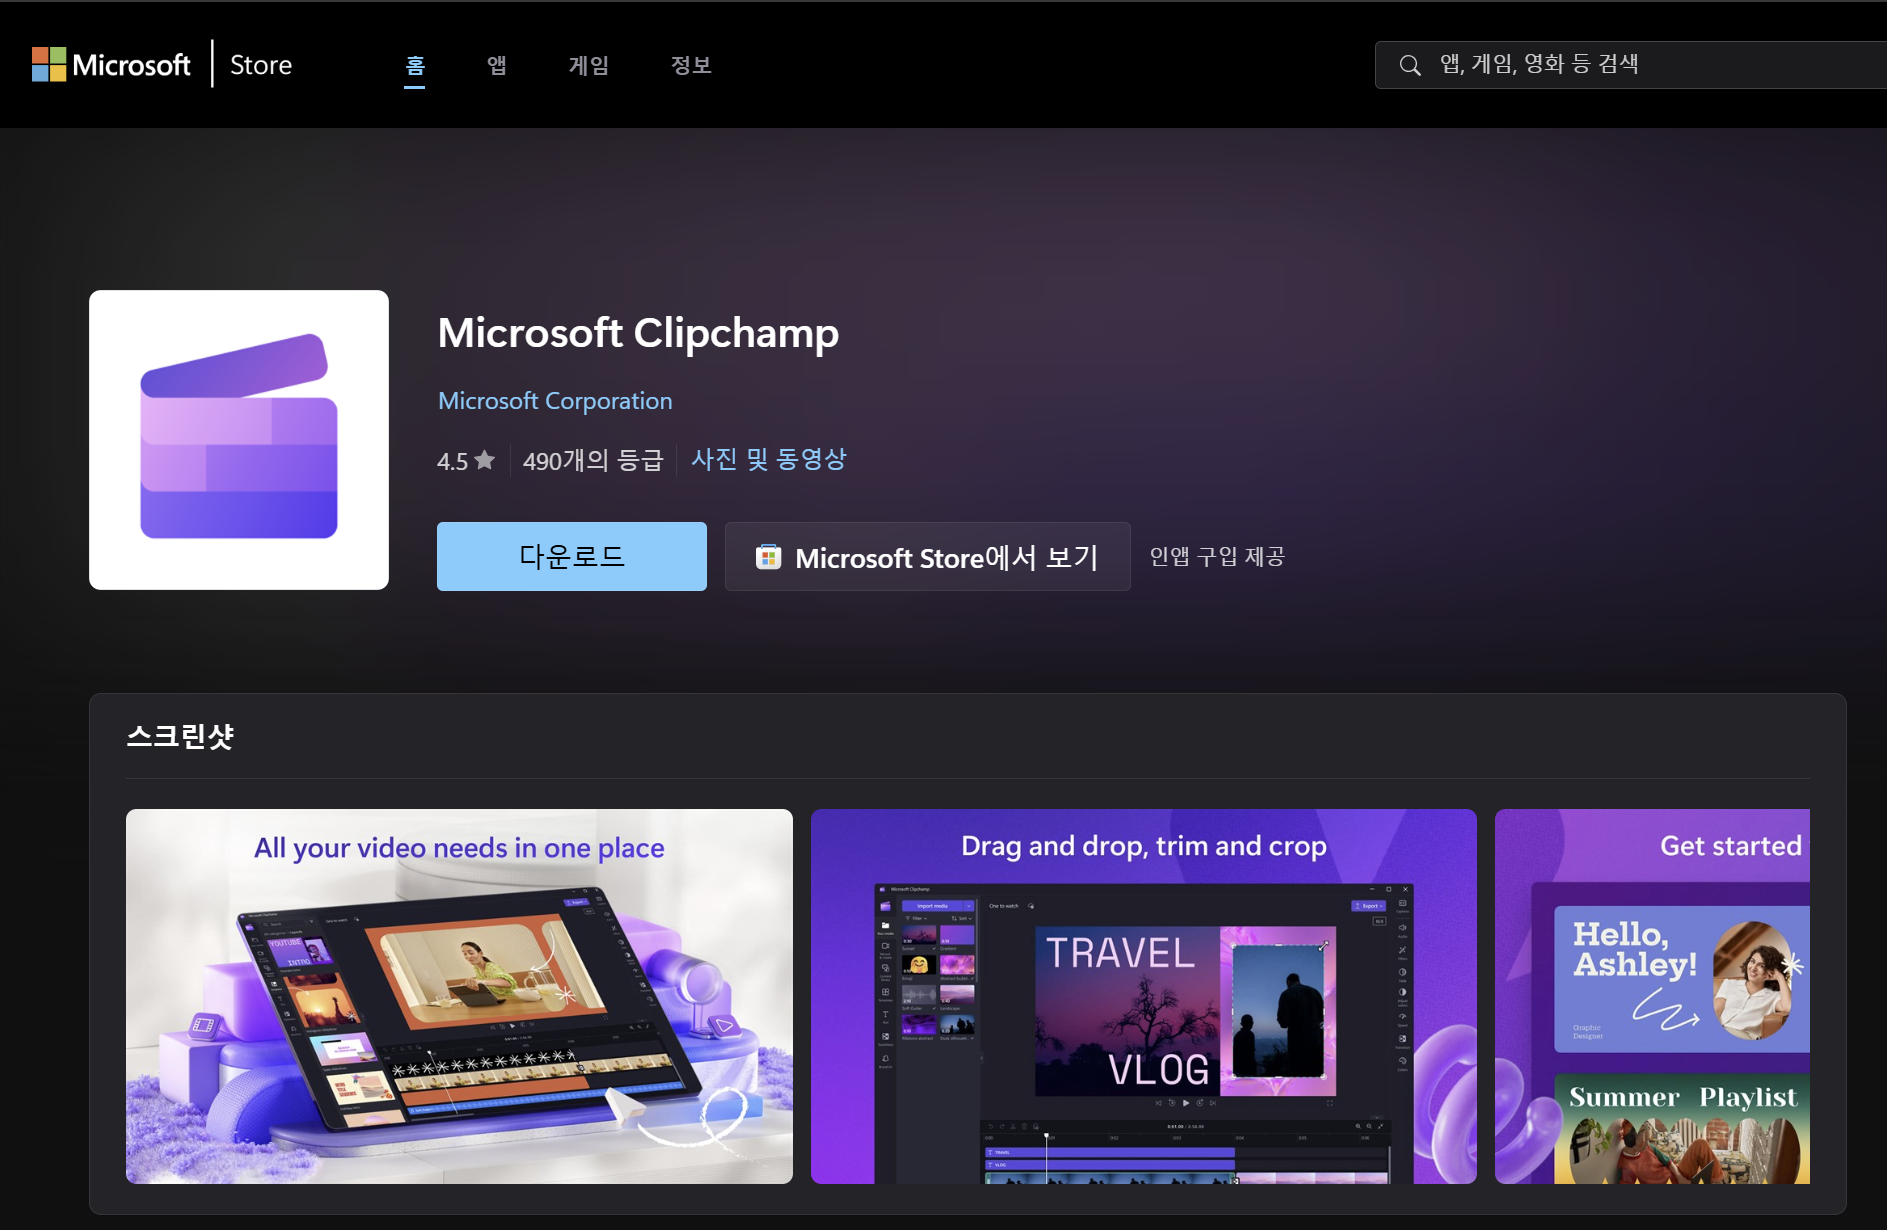Screen dimensions: 1887x1230
Task: Click Microsoft Store에서 보기 button
Action: pyautogui.click(x=928, y=557)
